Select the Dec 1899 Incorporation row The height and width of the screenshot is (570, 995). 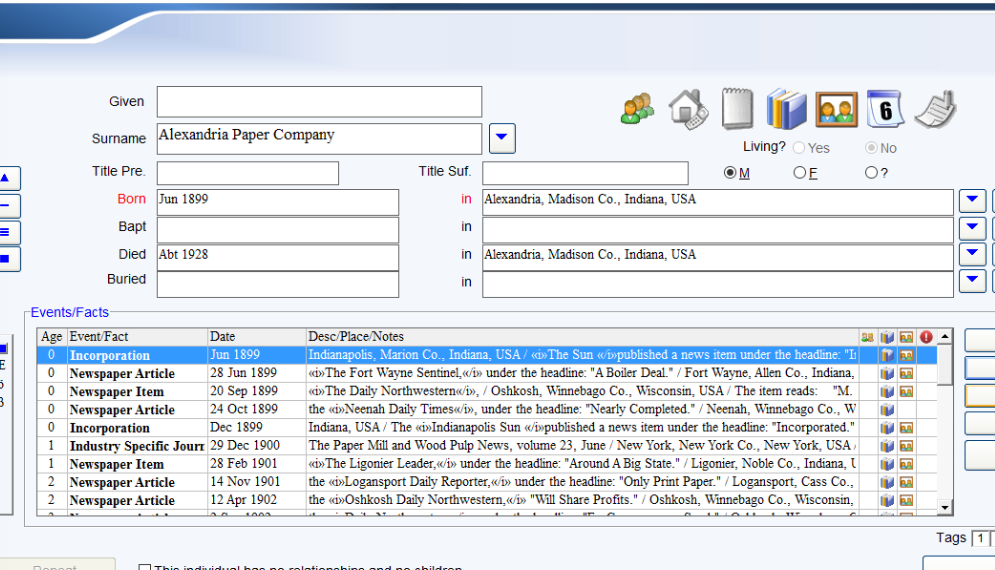point(487,428)
